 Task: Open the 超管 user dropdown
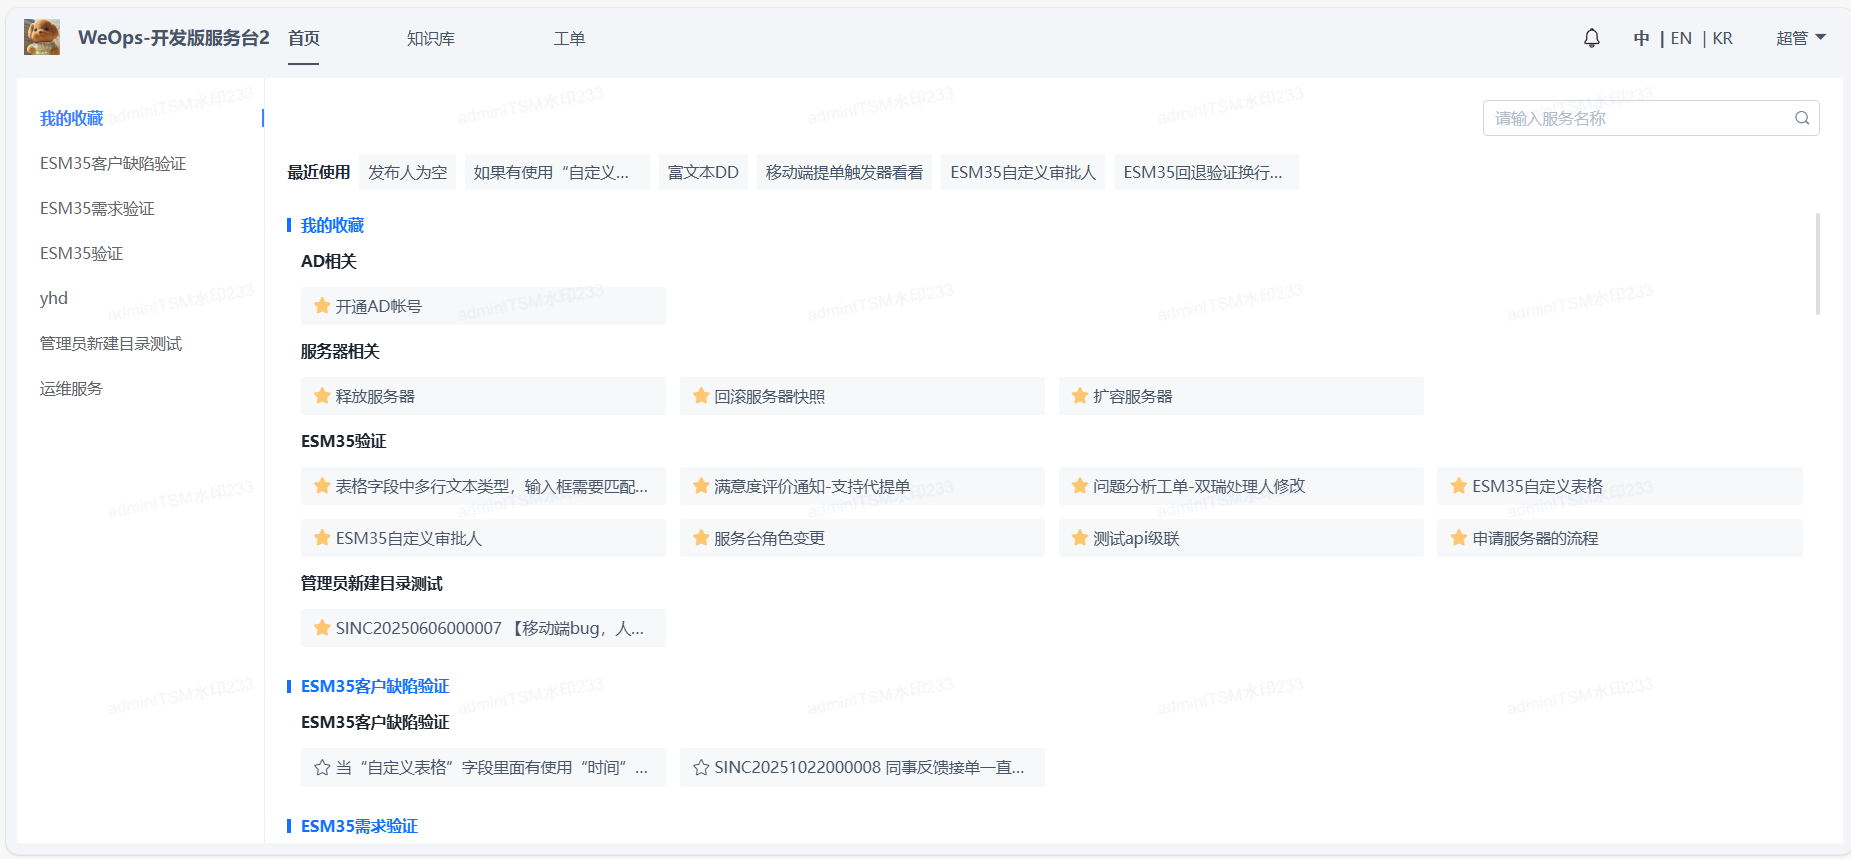1800,38
